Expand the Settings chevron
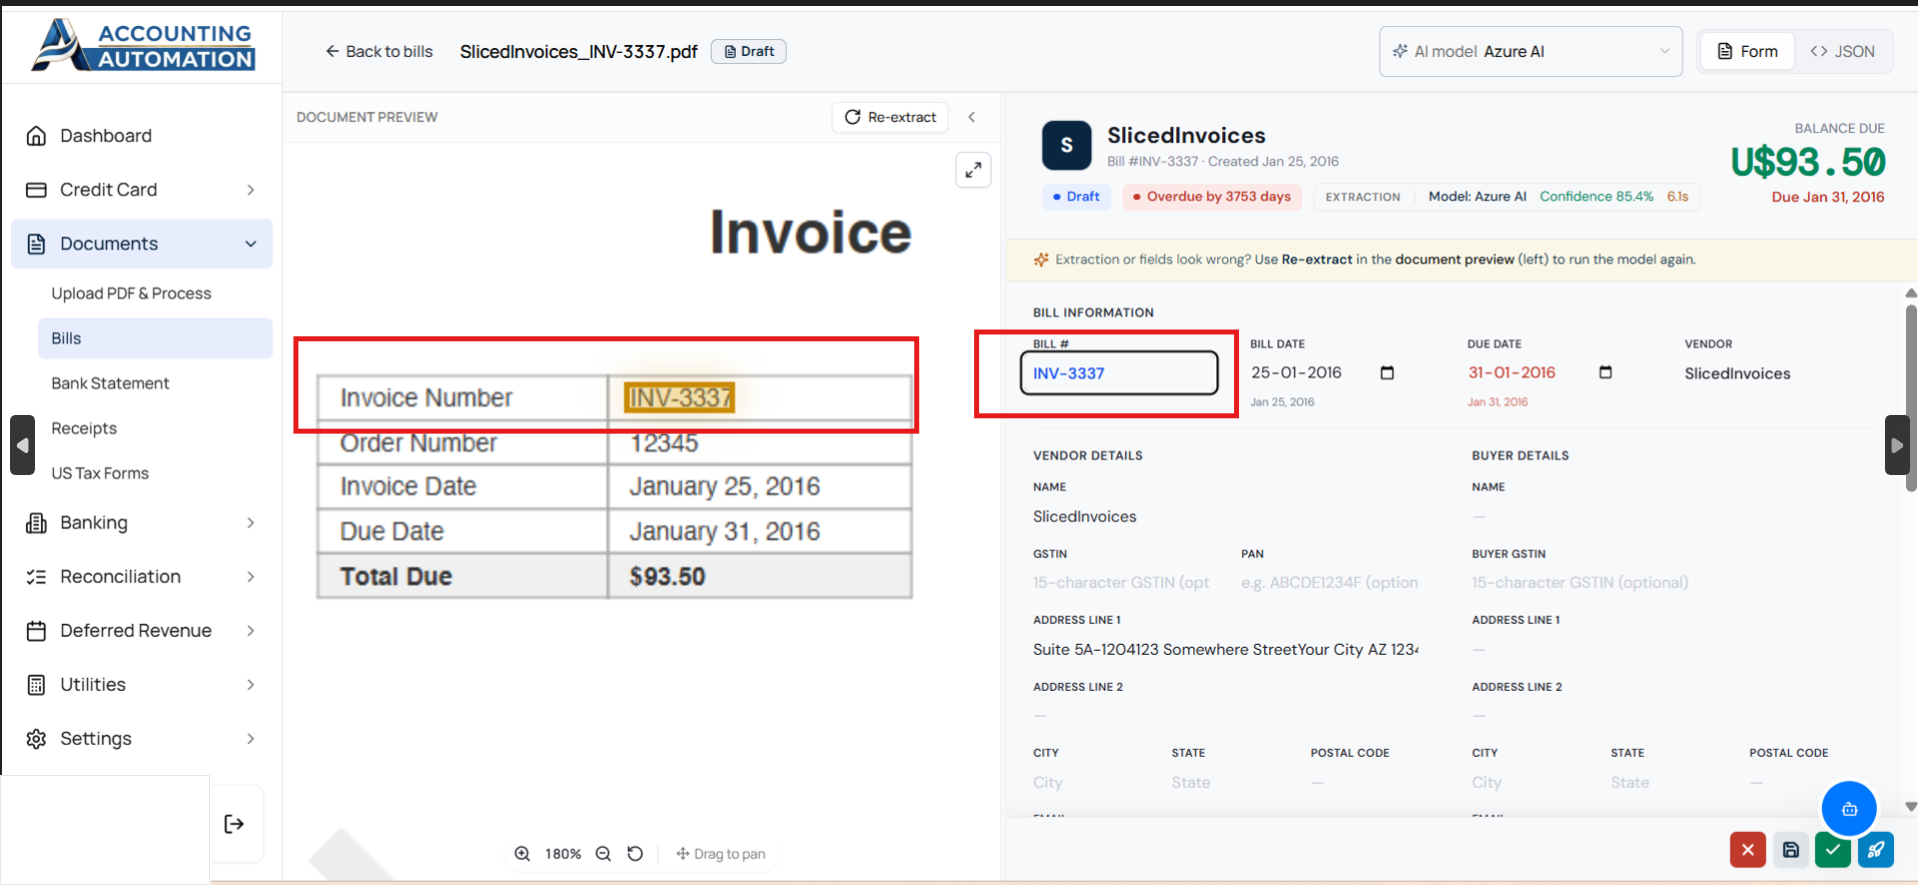Image resolution: width=1918 pixels, height=885 pixels. point(250,739)
